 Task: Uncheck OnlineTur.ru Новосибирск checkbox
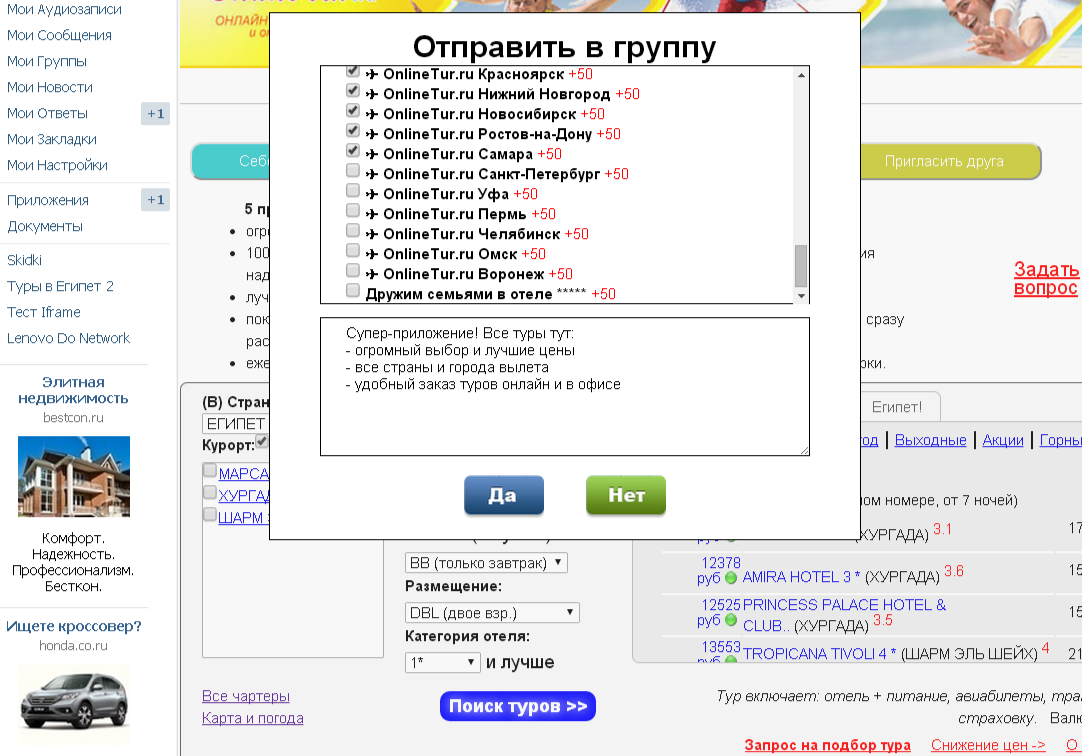pos(353,110)
